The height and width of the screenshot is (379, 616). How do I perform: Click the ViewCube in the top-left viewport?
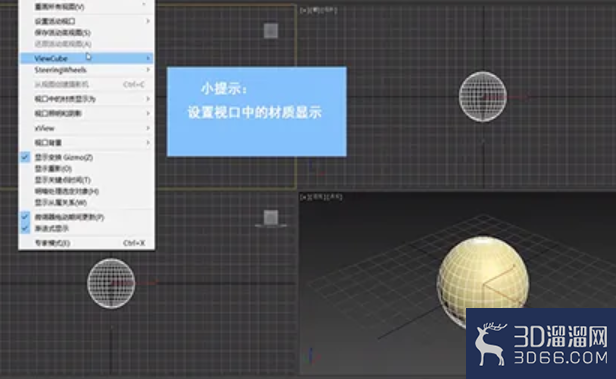[271, 31]
